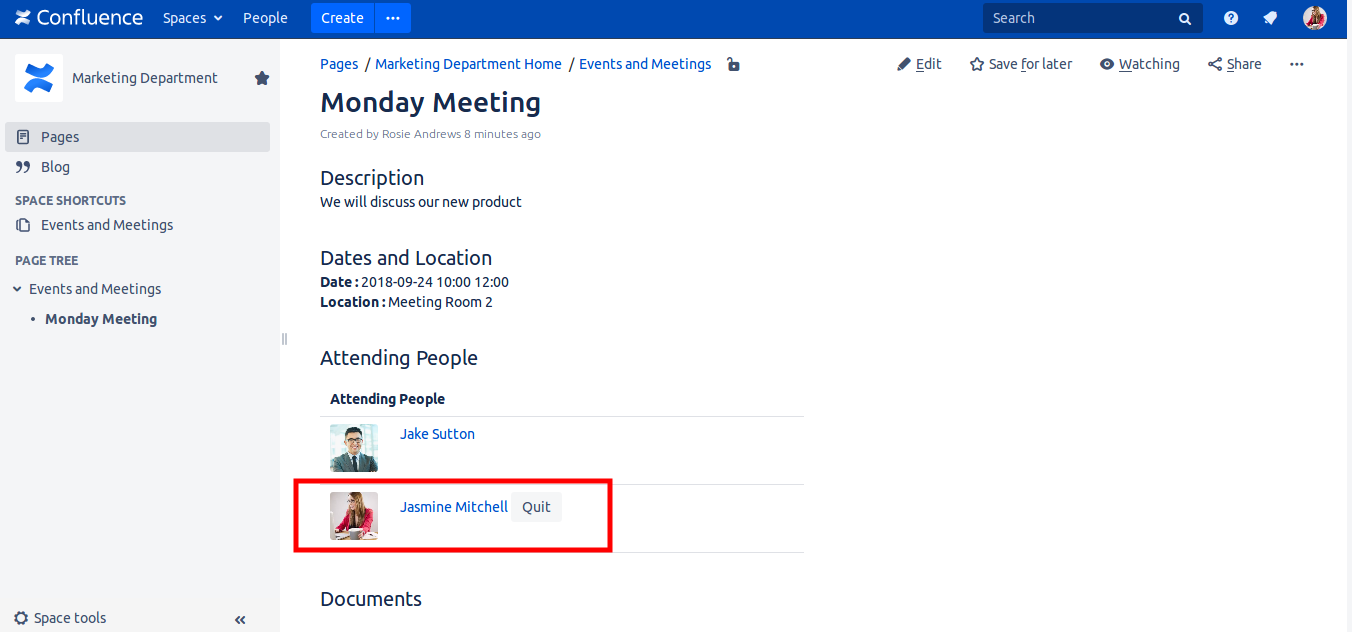Star the Marketing Department space
The width and height of the screenshot is (1352, 632).
pos(262,78)
